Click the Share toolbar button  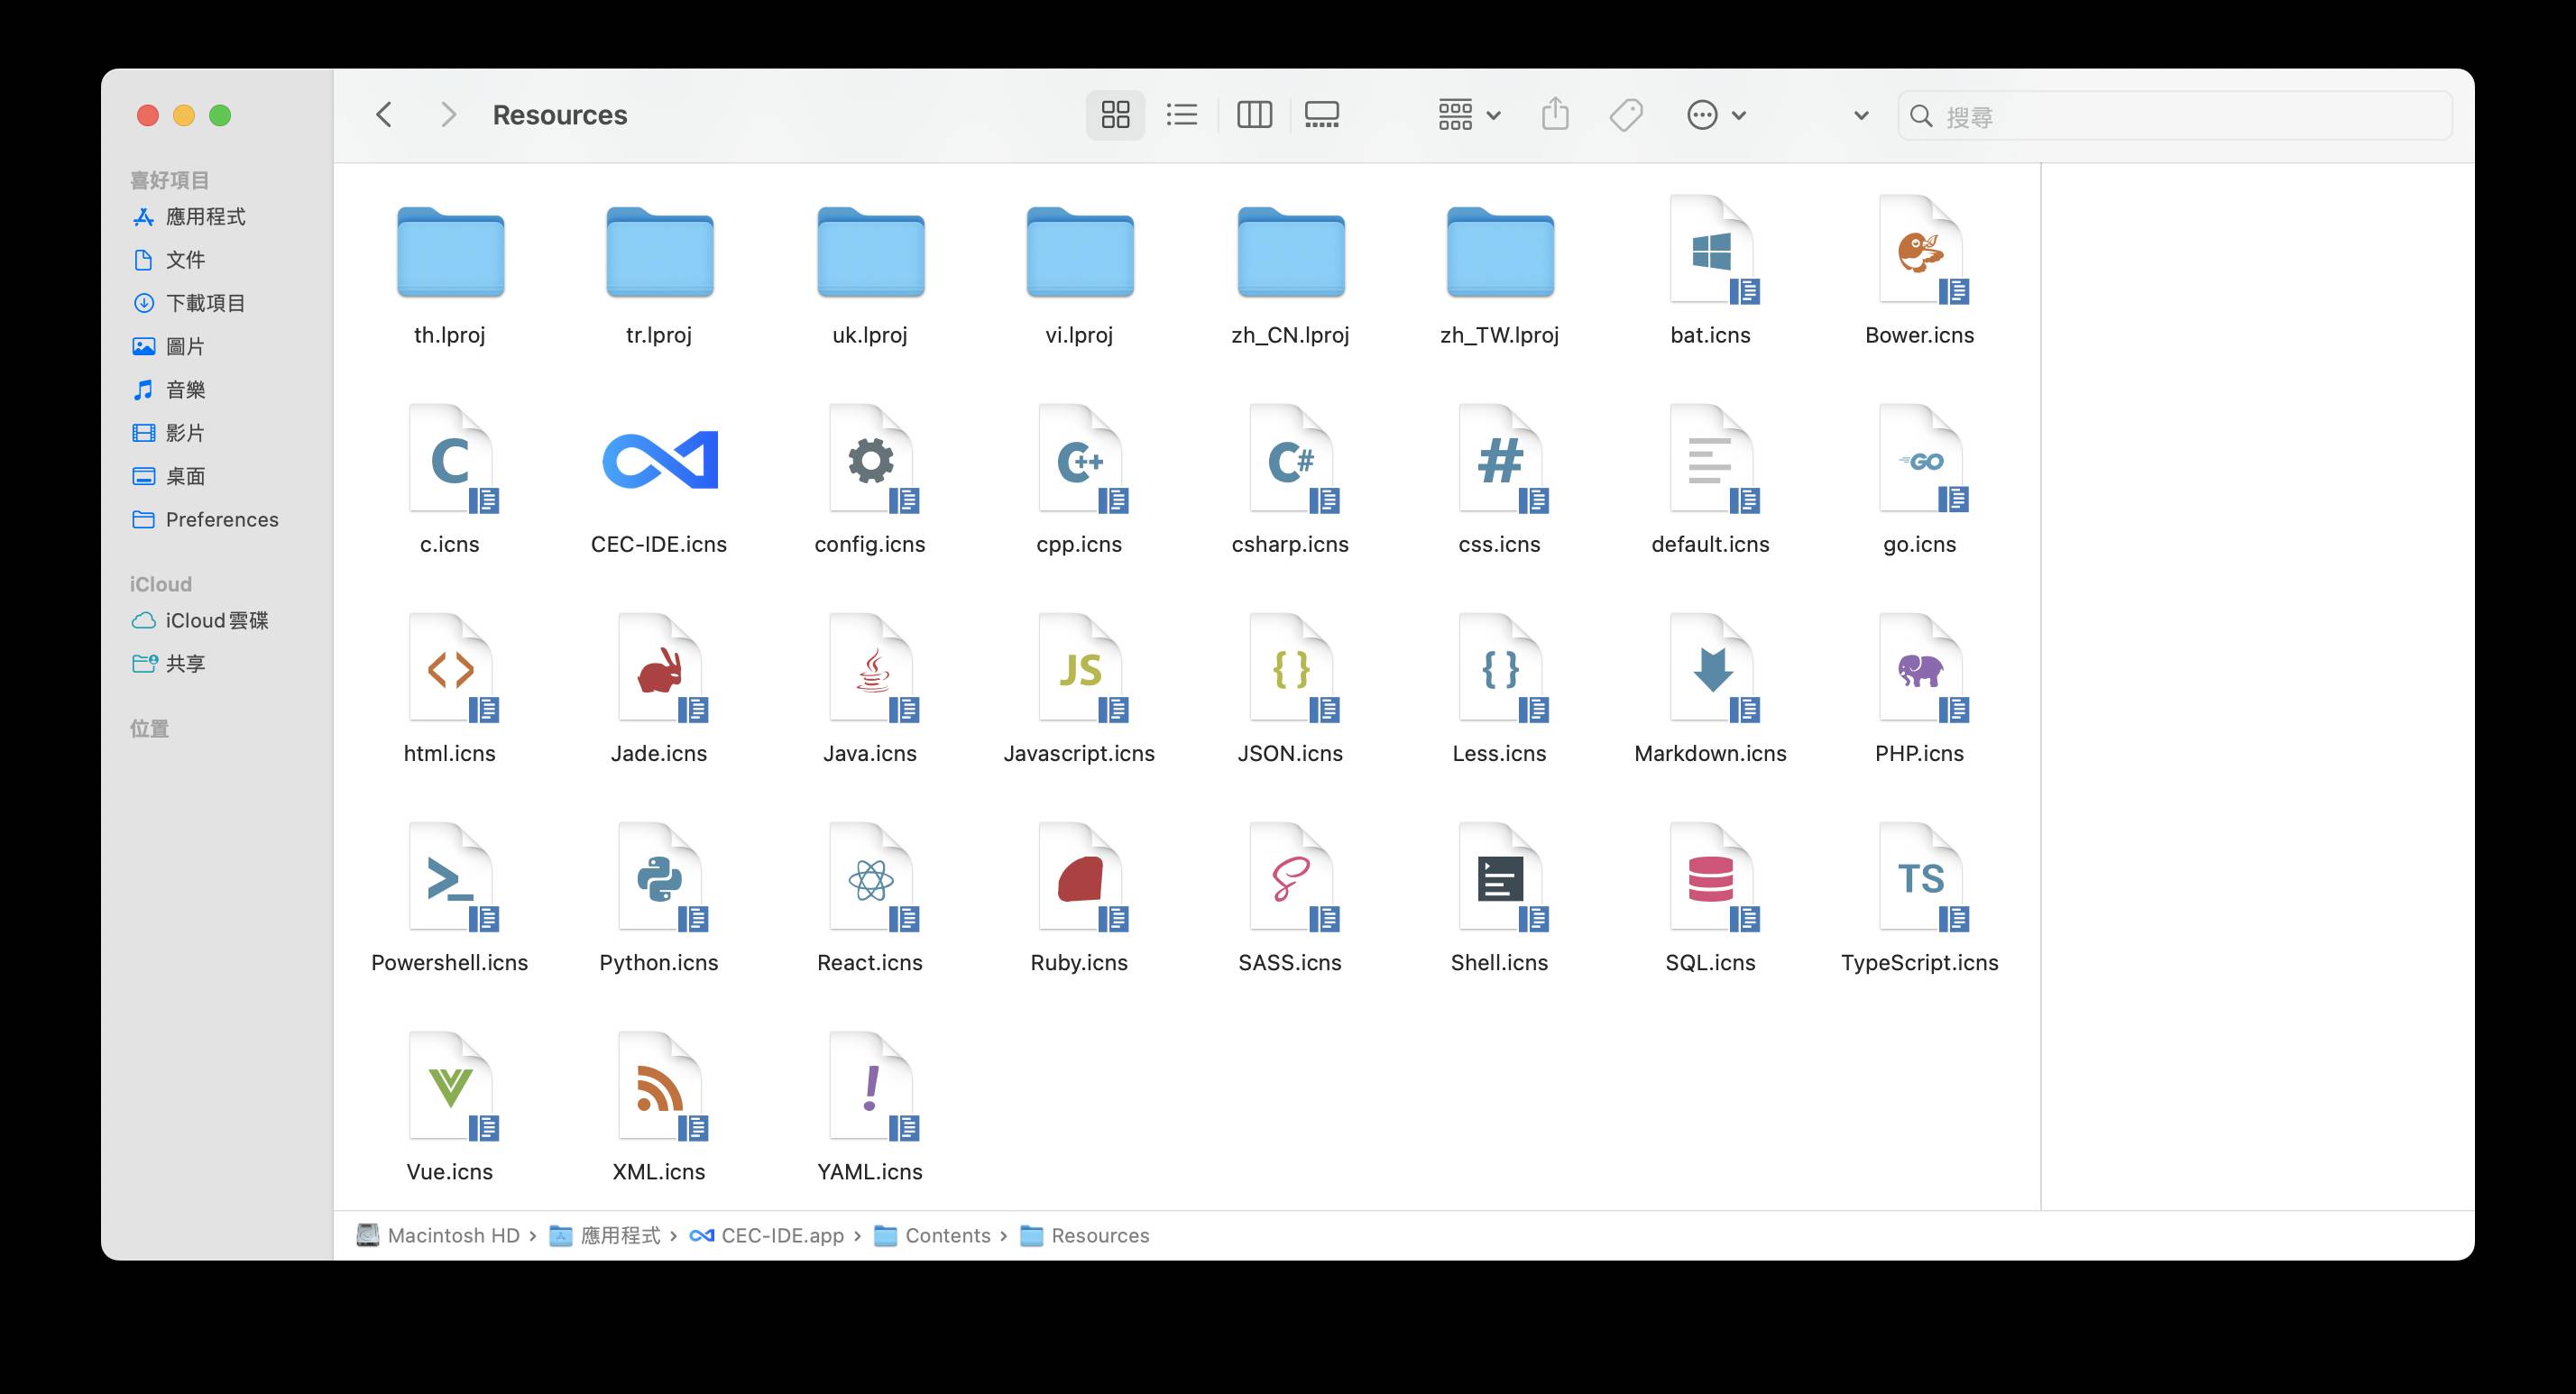click(x=1555, y=114)
